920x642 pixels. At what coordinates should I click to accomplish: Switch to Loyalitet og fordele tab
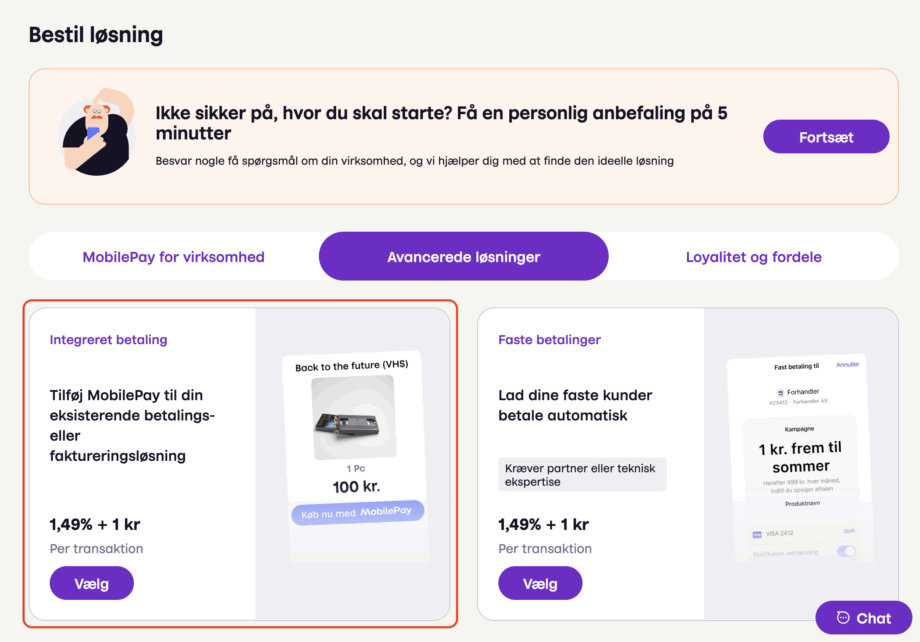click(753, 257)
